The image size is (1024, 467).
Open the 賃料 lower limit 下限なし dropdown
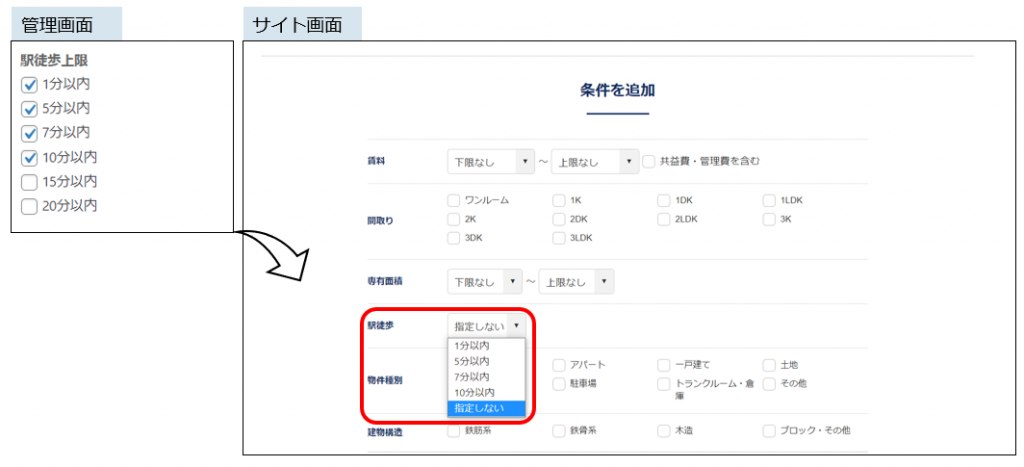(x=492, y=161)
